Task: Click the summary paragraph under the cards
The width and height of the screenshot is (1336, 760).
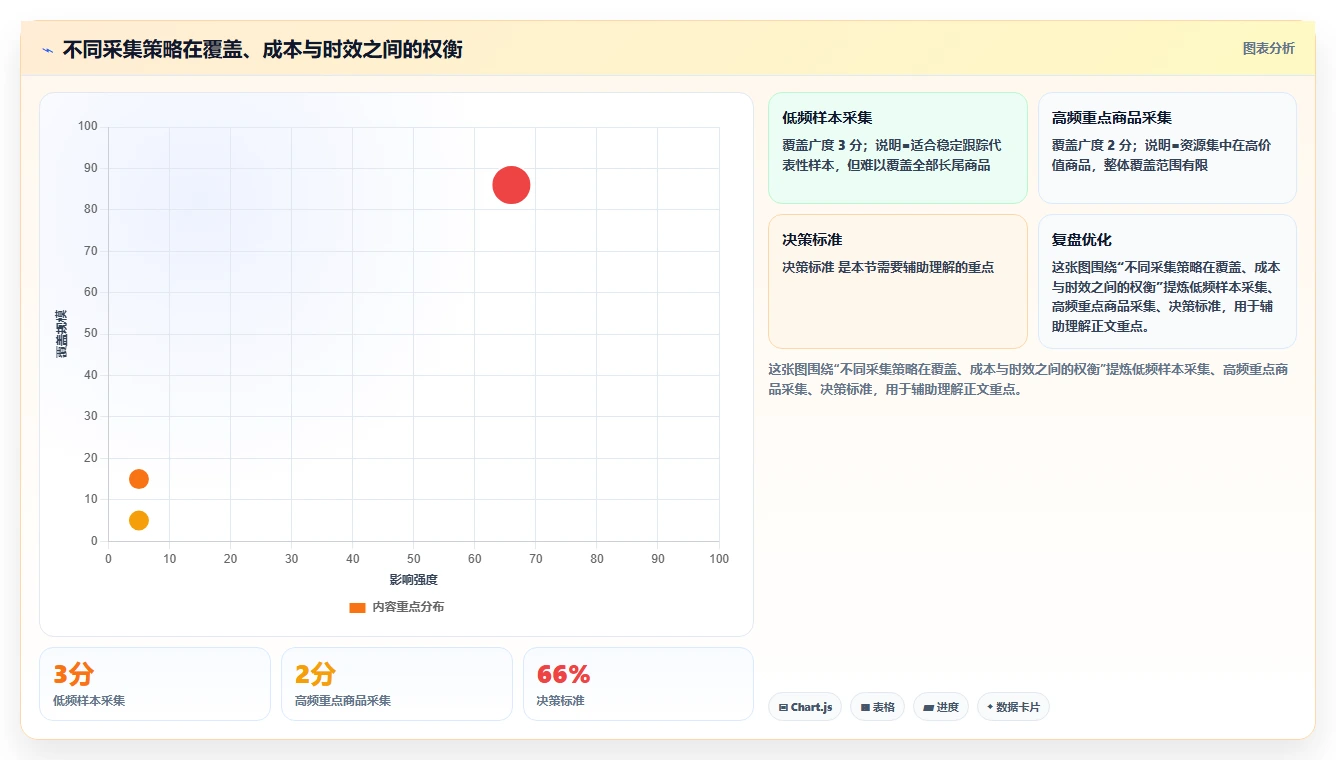Action: (x=1028, y=379)
